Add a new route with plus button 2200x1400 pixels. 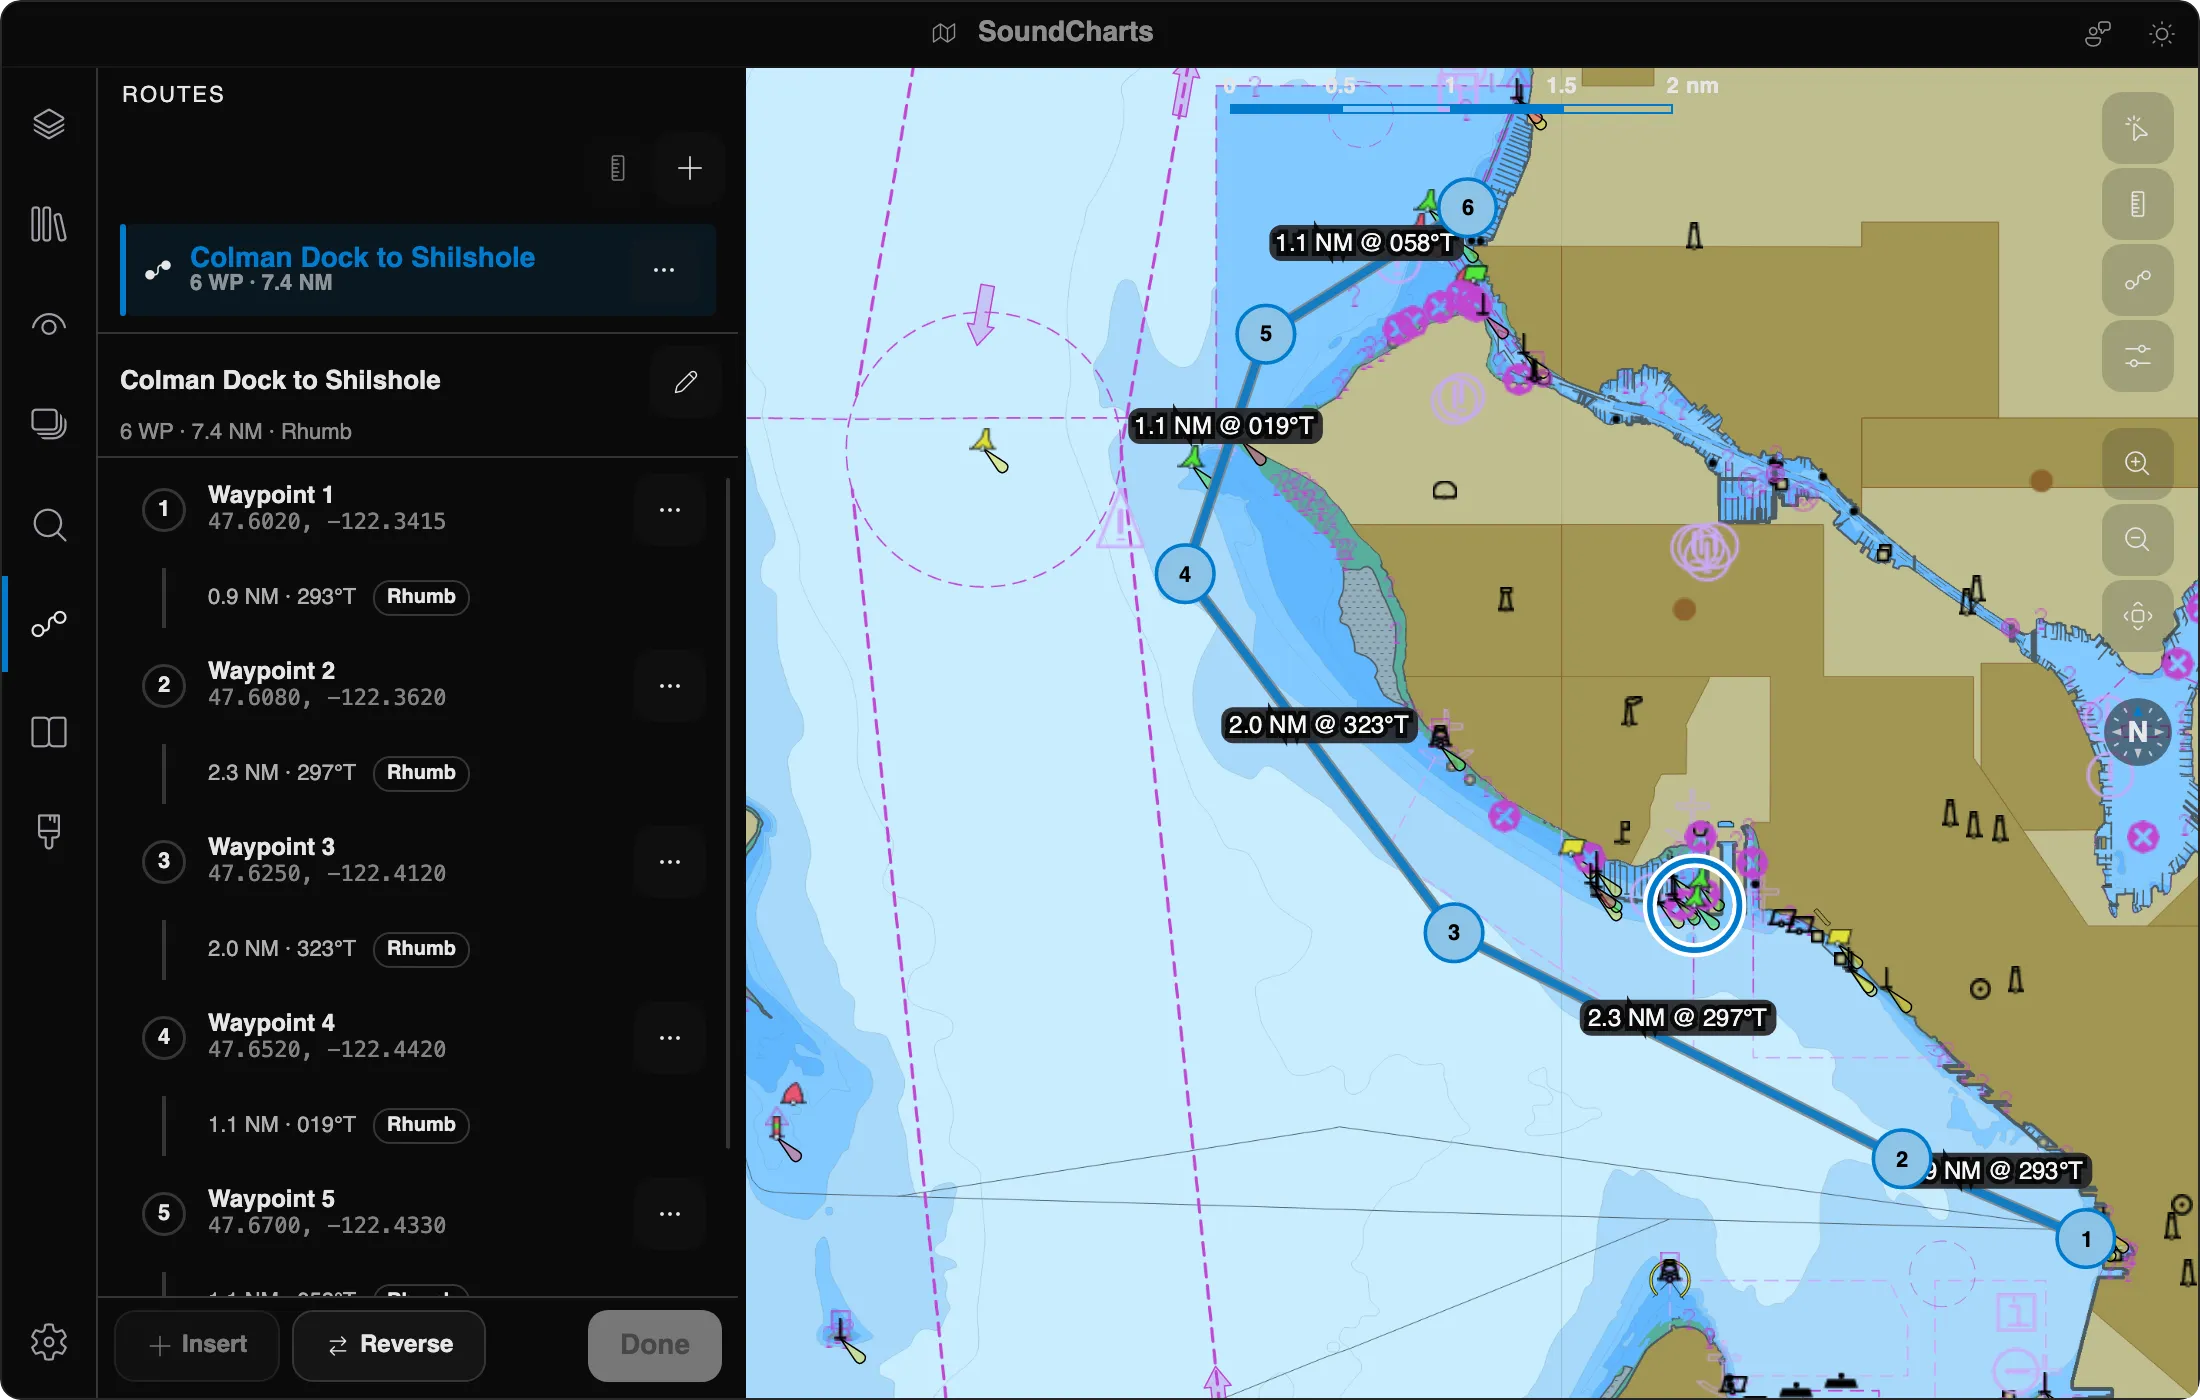pyautogui.click(x=689, y=168)
